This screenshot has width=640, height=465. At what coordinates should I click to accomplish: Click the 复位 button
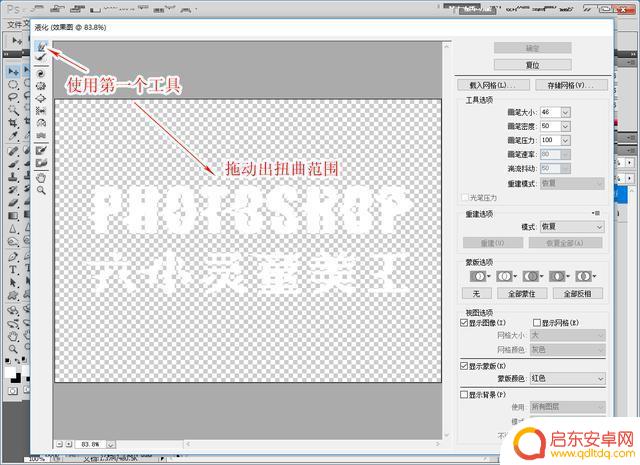(532, 65)
